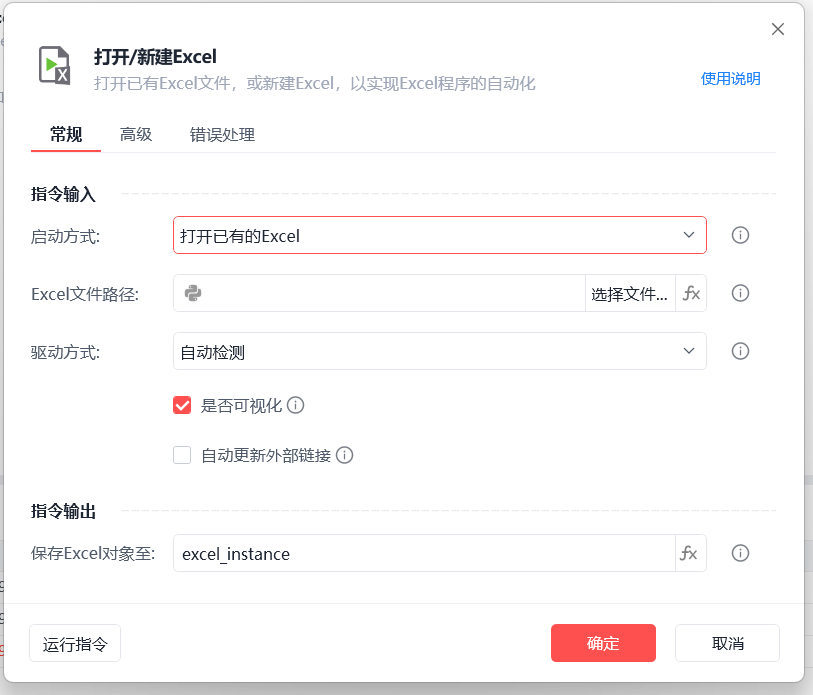Switch to the 高级 tab
The width and height of the screenshot is (813, 695).
[136, 135]
